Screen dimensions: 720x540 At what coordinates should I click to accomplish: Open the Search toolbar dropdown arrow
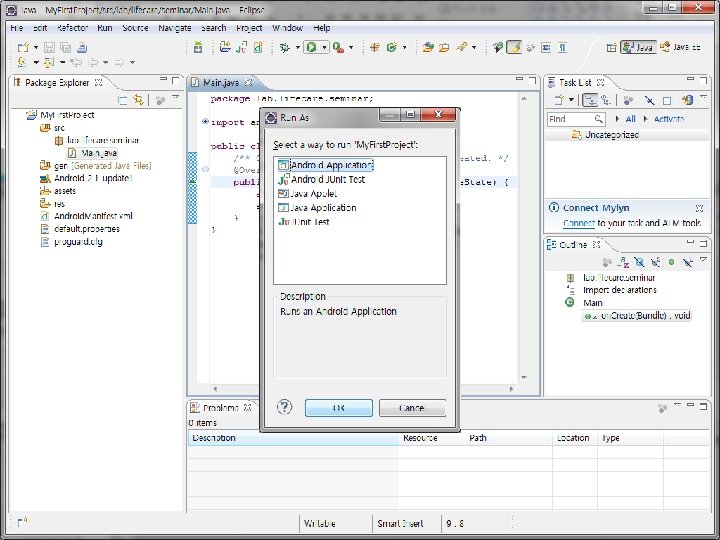[x=474, y=47]
